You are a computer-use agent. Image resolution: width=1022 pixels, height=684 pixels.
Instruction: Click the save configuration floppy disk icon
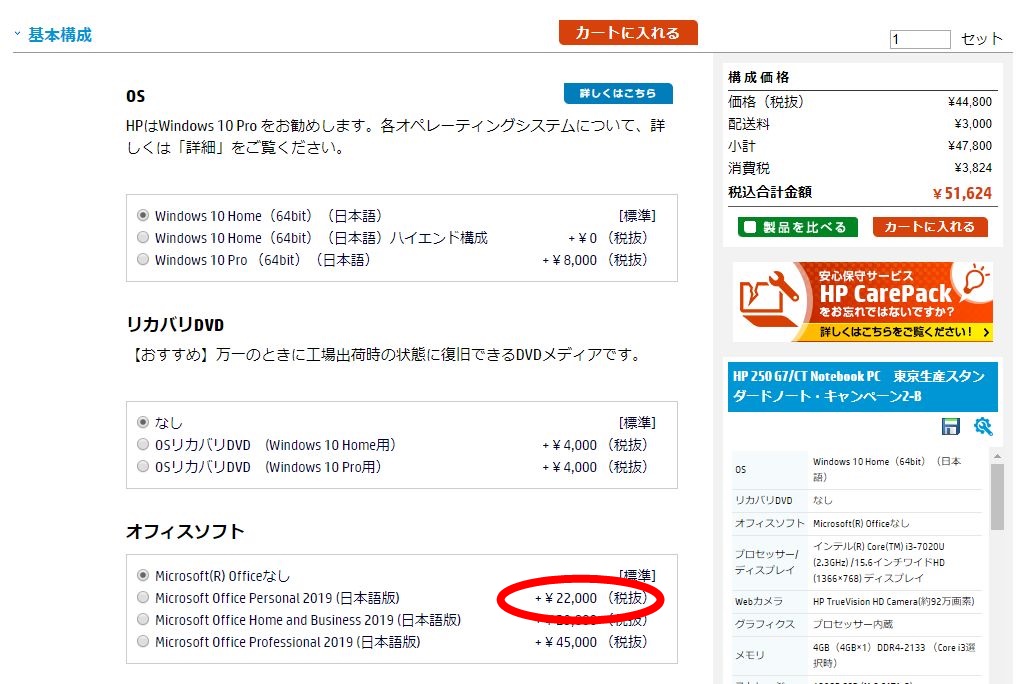pos(951,426)
